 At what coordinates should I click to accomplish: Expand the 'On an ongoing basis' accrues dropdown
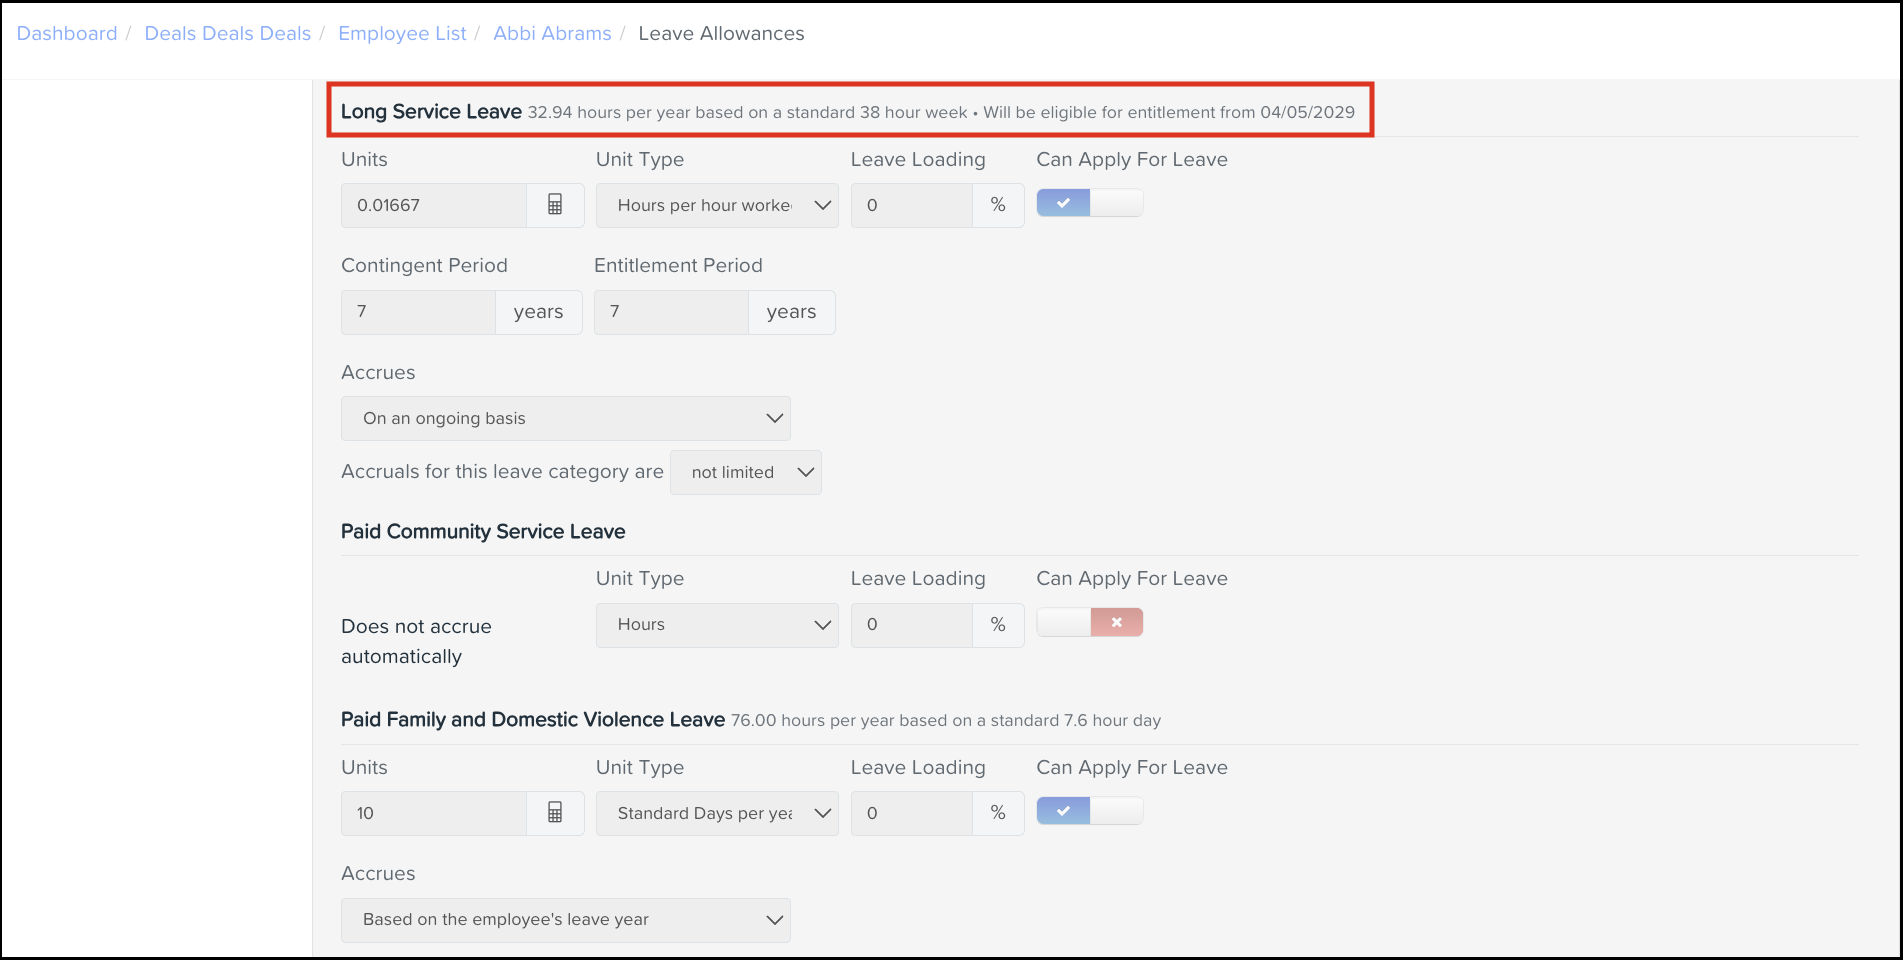tap(565, 418)
